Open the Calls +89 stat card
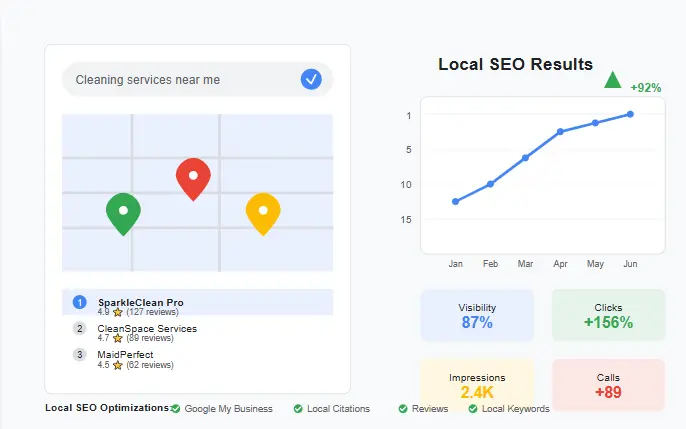Viewport: 686px width, 429px height. click(608, 384)
